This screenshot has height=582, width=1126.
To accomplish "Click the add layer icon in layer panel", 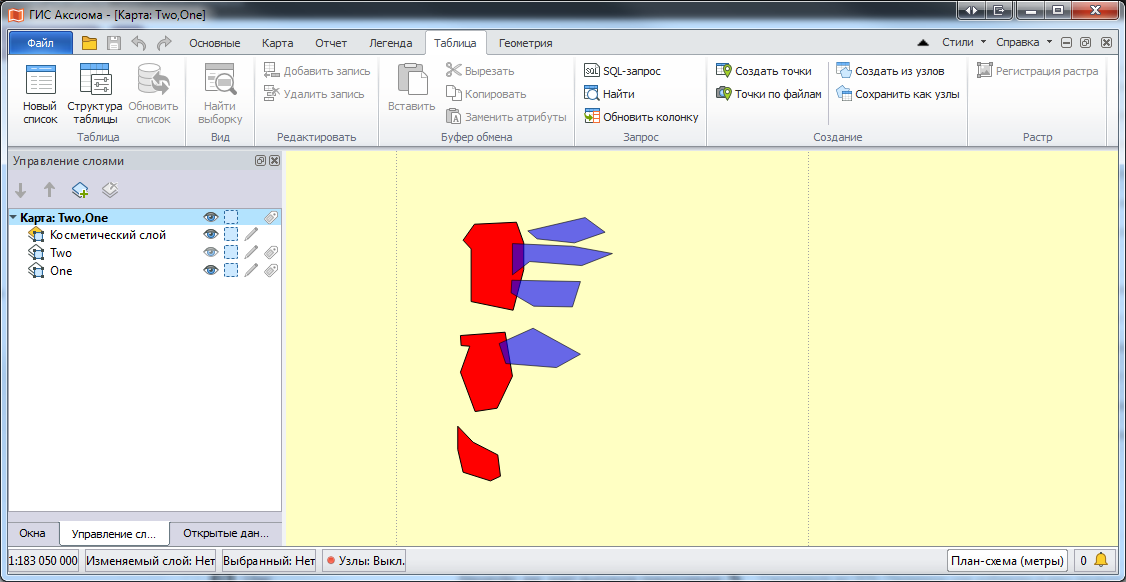I will click(80, 190).
